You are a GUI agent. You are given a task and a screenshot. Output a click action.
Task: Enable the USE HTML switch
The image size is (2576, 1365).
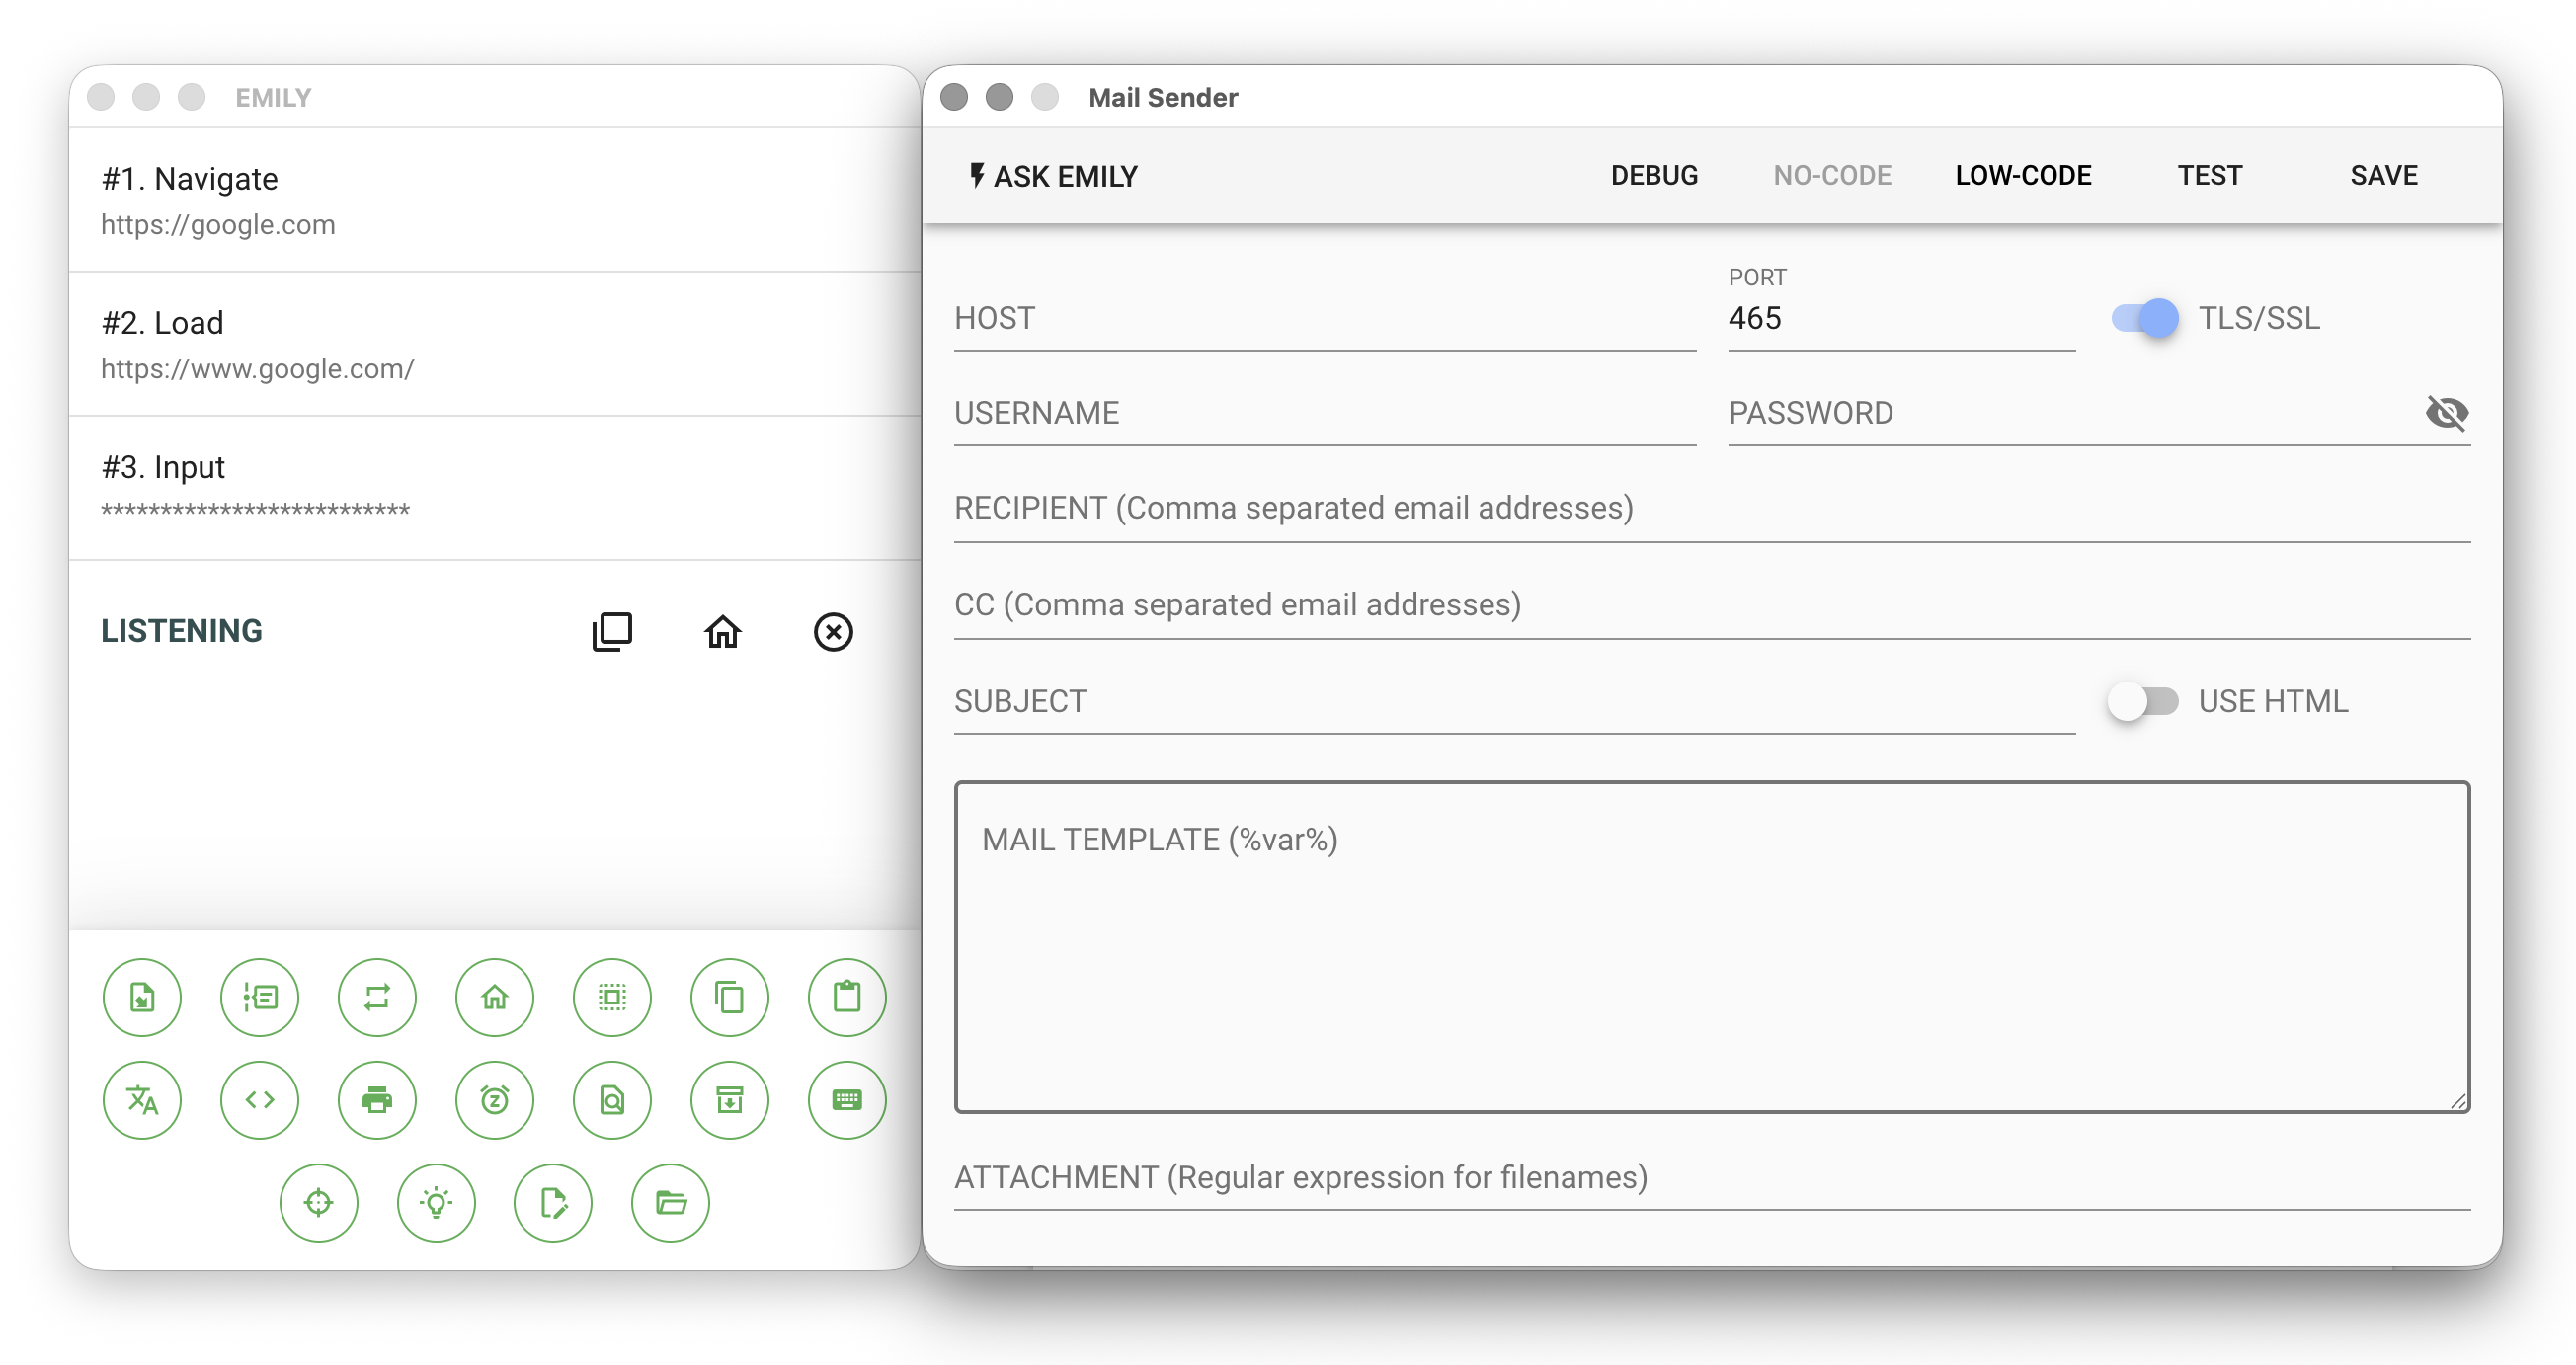(2142, 701)
